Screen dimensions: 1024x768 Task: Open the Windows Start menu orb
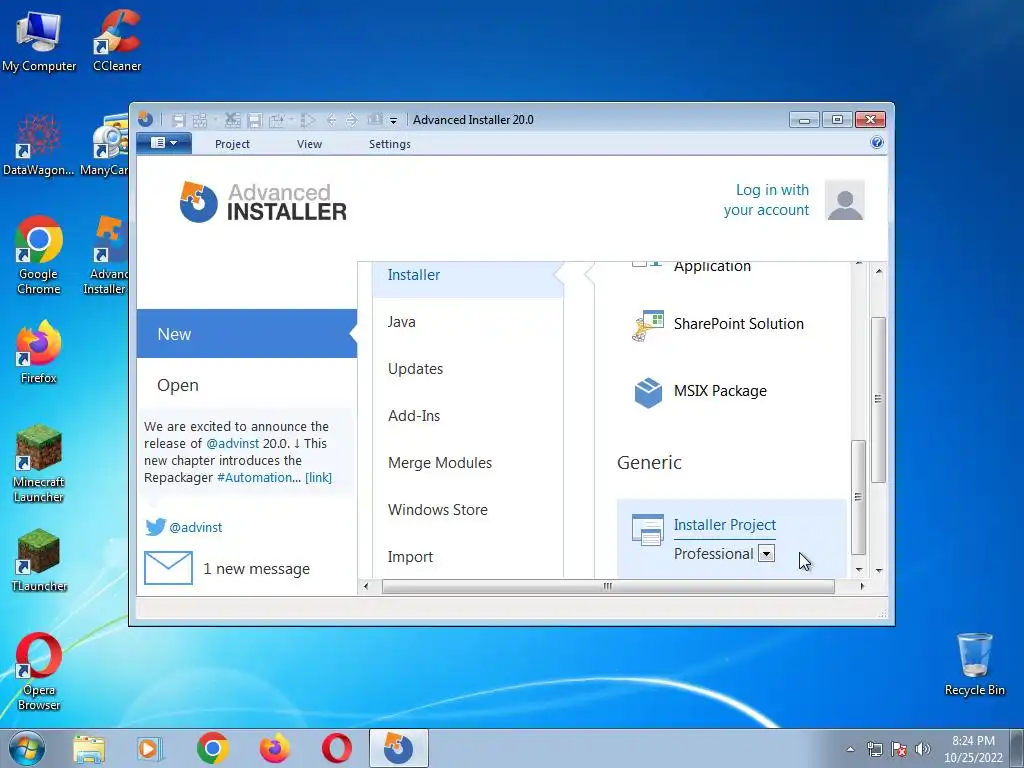pyautogui.click(x=27, y=748)
